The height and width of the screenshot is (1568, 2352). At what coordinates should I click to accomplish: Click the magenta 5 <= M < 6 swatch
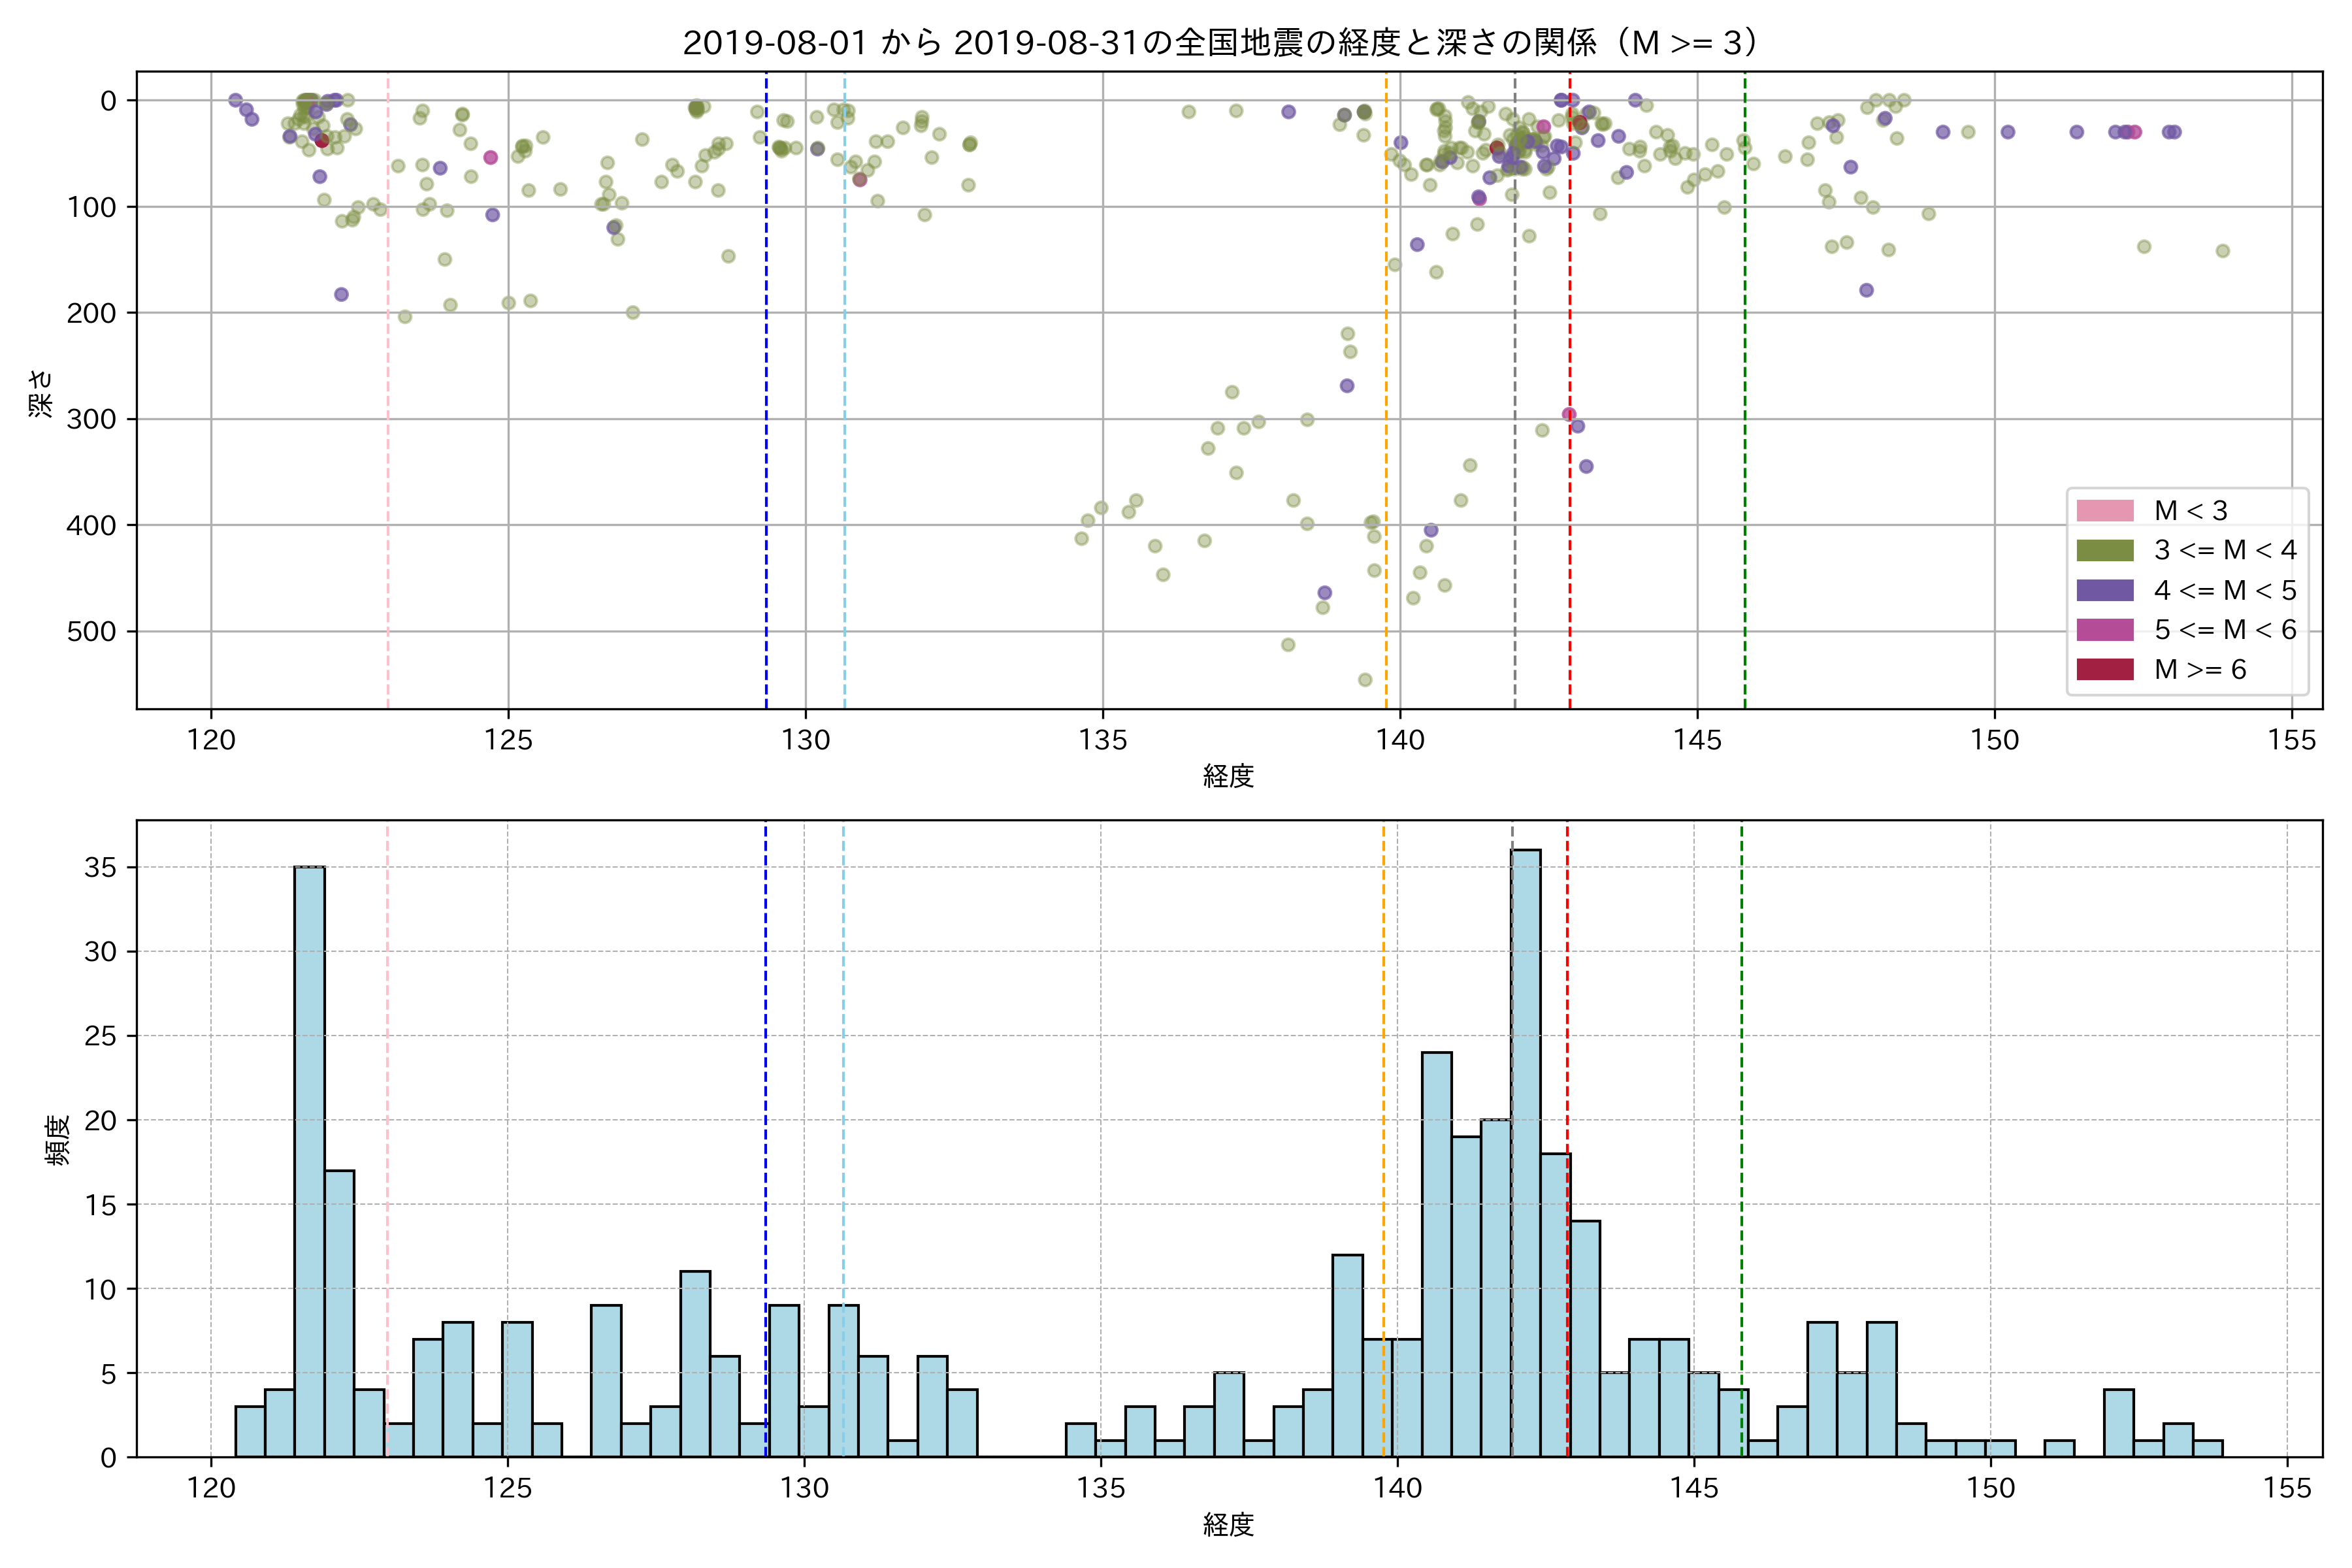[x=2104, y=630]
